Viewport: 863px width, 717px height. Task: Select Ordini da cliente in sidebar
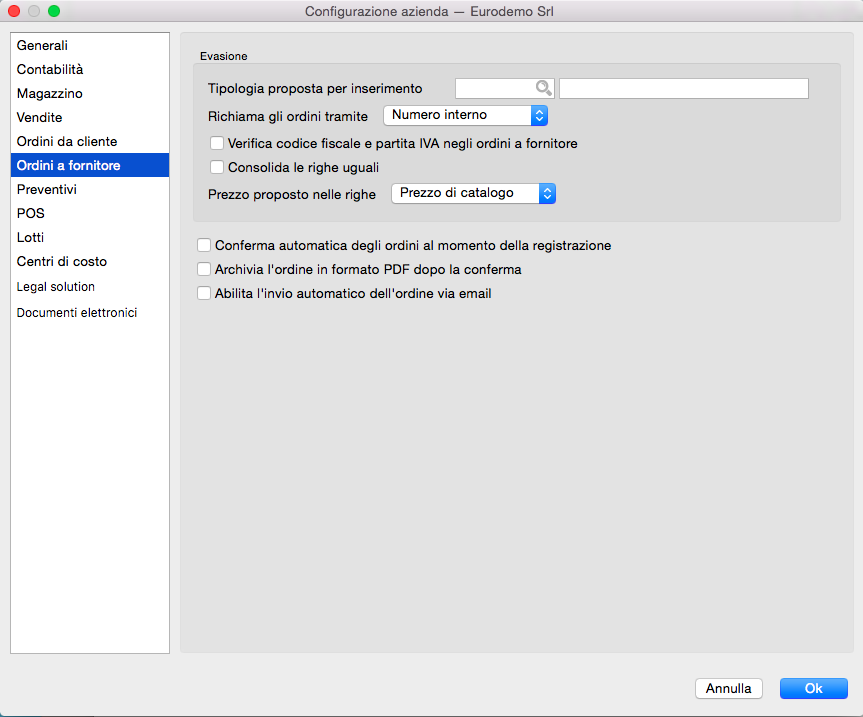coord(67,142)
